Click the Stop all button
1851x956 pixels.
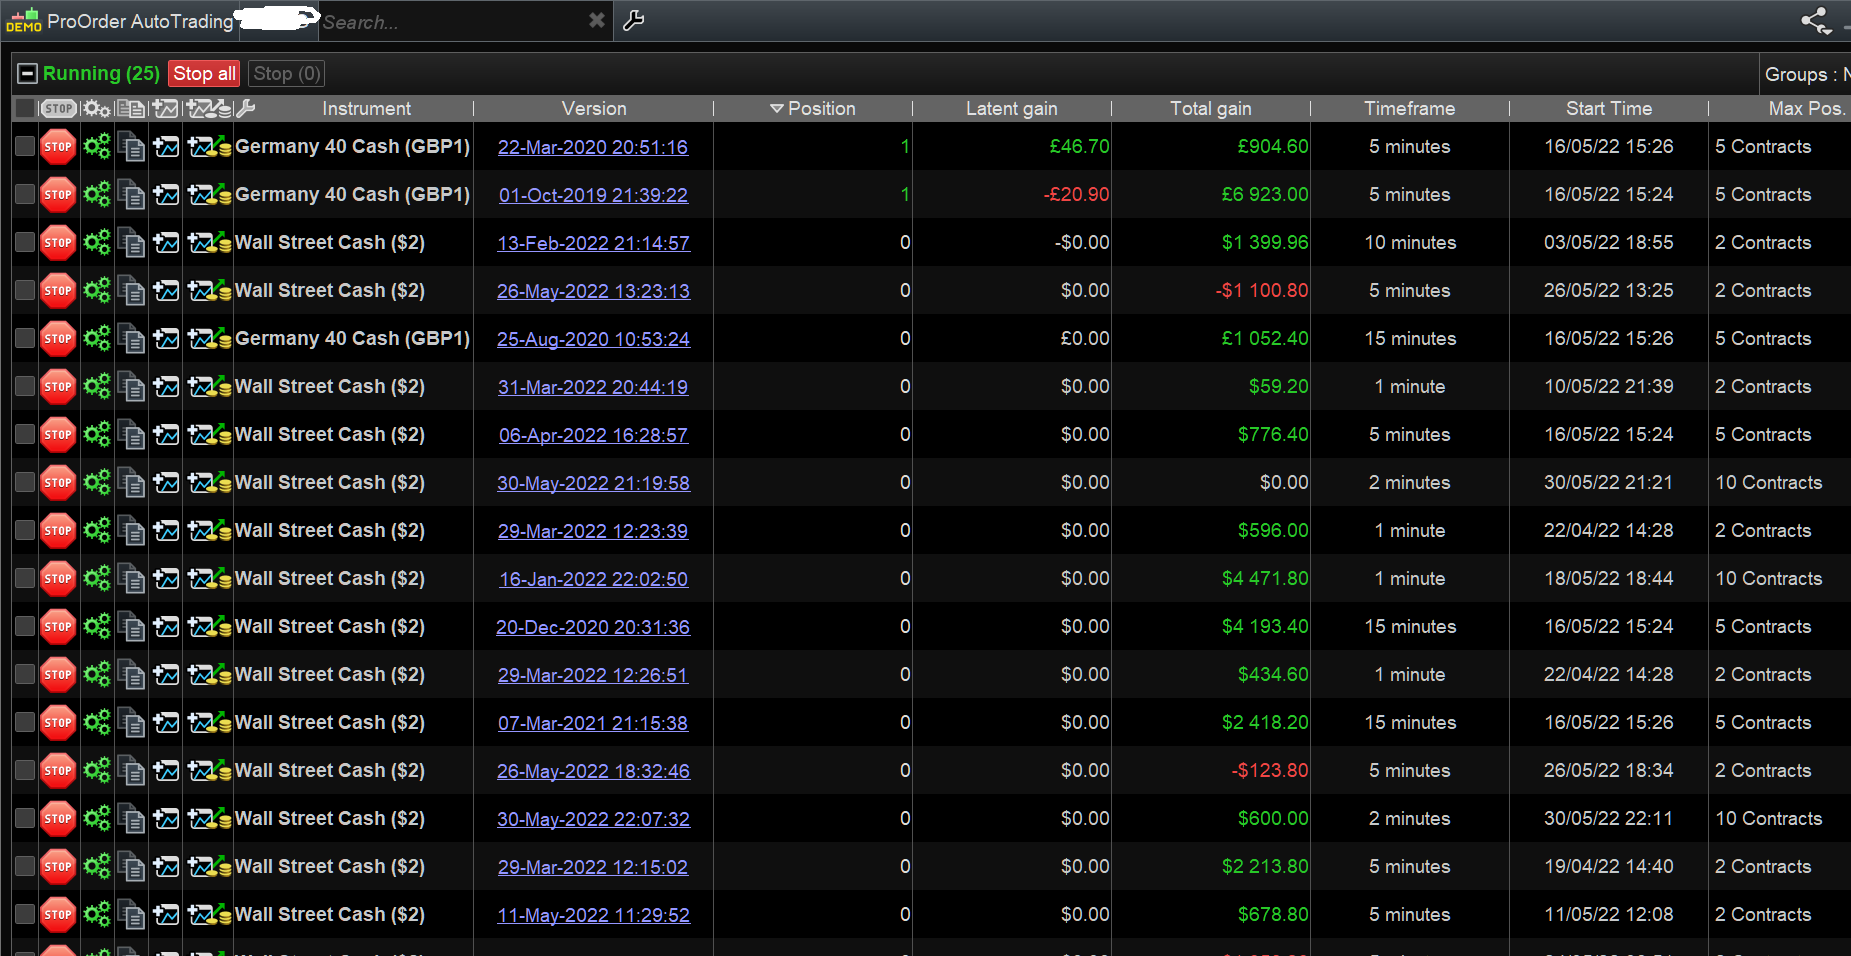click(x=205, y=73)
